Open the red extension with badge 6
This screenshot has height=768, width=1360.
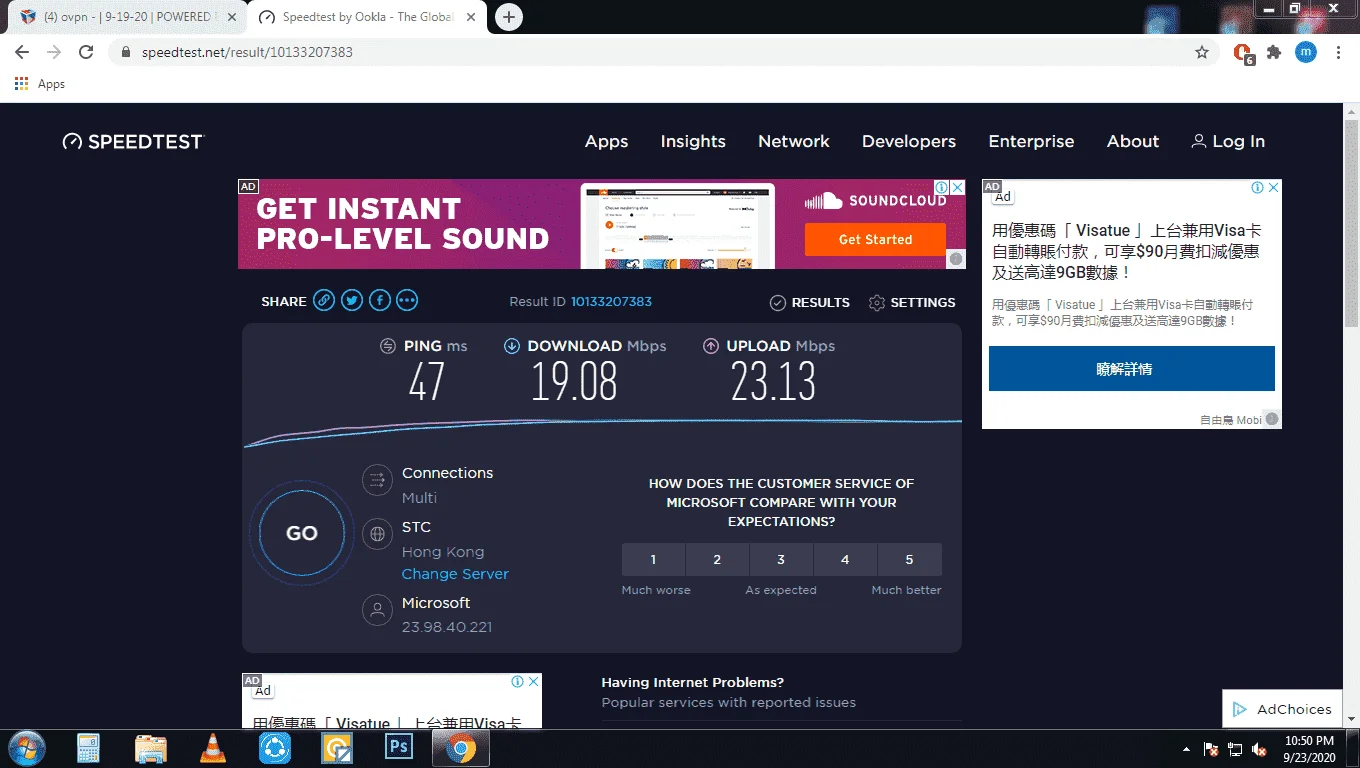(1243, 52)
